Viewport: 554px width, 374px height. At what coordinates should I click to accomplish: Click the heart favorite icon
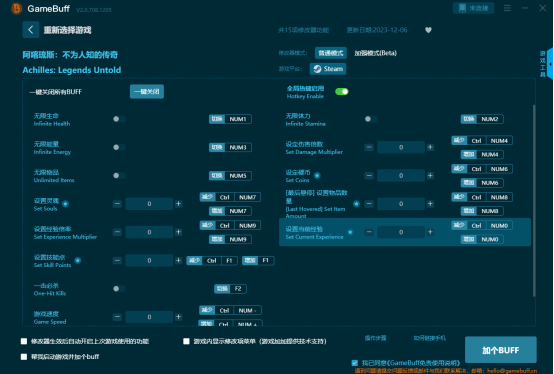[x=428, y=30]
